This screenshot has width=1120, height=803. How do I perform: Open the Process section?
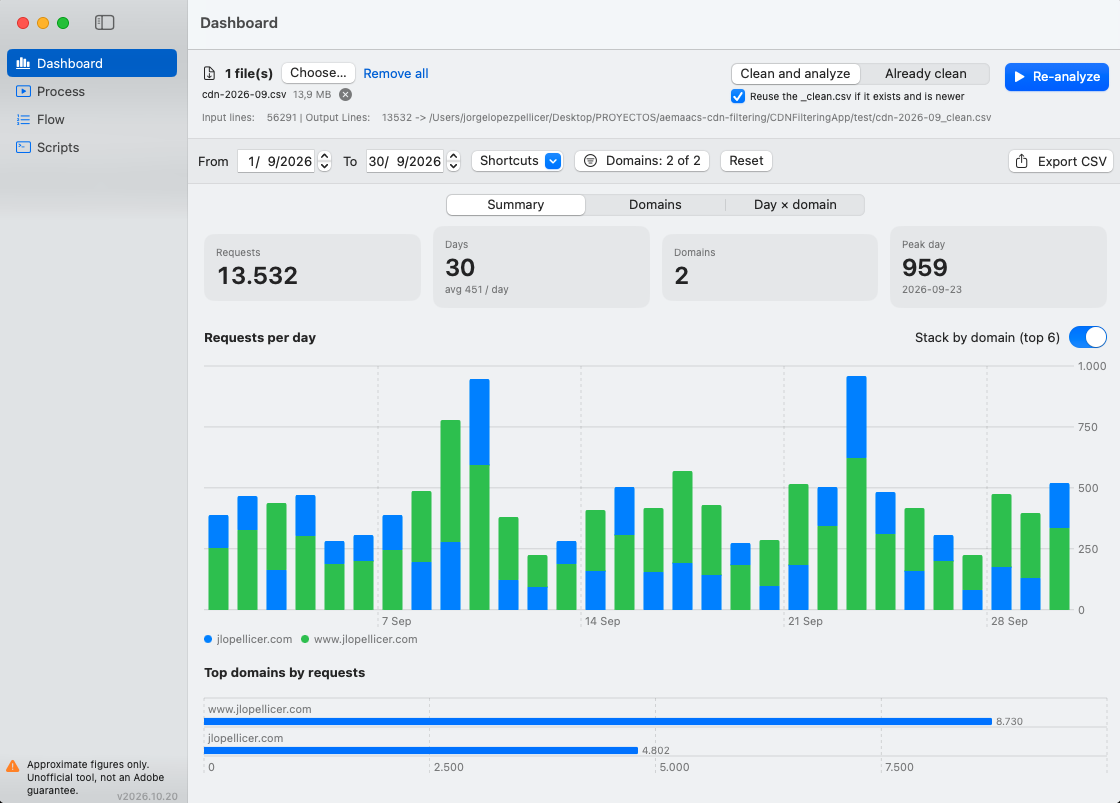click(x=92, y=91)
